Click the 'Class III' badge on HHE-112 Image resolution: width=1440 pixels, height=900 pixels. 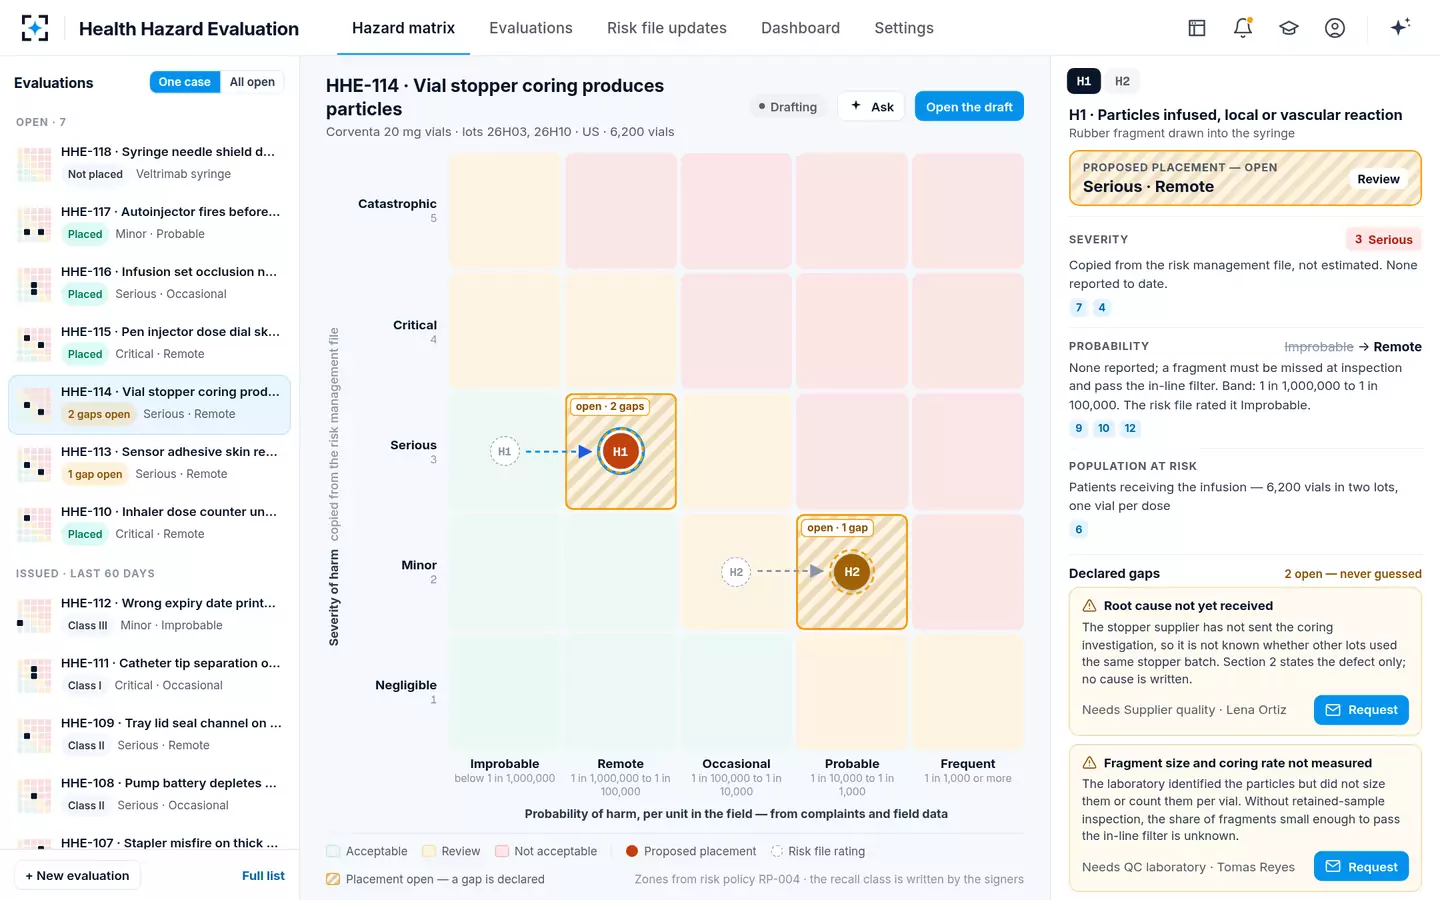coord(88,626)
